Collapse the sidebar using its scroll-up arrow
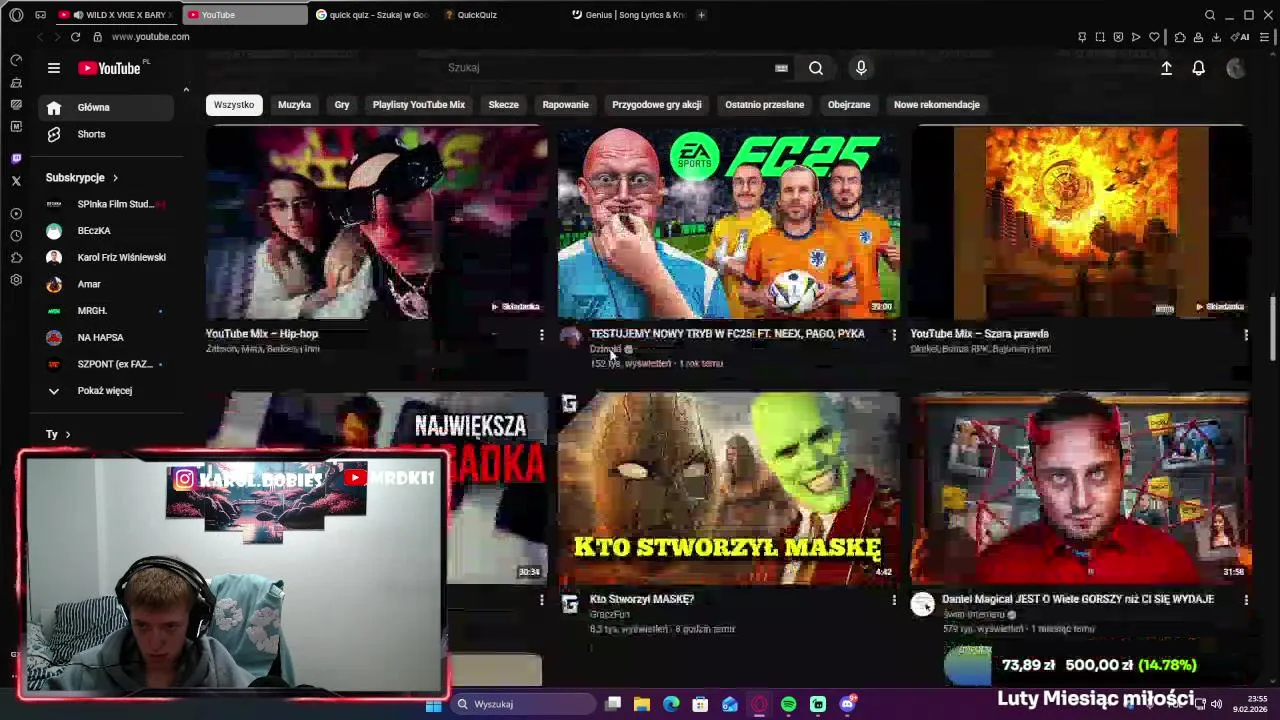The image size is (1280, 720). (186, 90)
